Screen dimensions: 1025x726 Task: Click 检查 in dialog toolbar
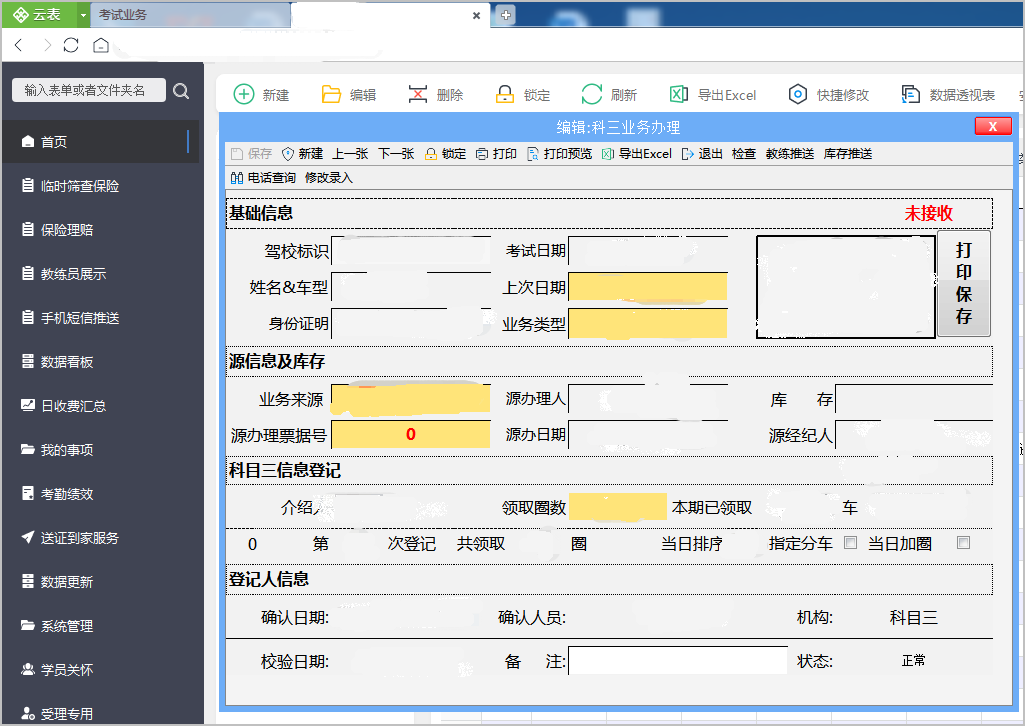coord(744,154)
